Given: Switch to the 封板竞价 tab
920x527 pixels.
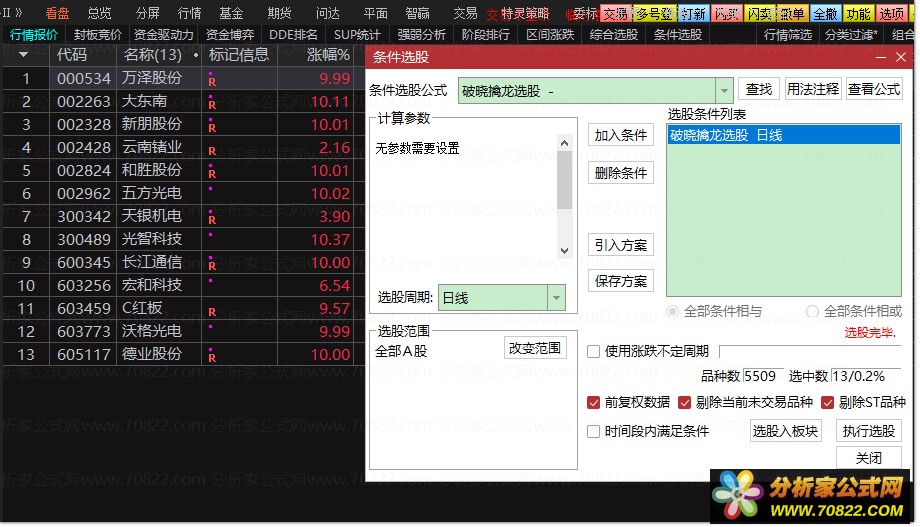Looking at the screenshot, I should tap(98, 34).
